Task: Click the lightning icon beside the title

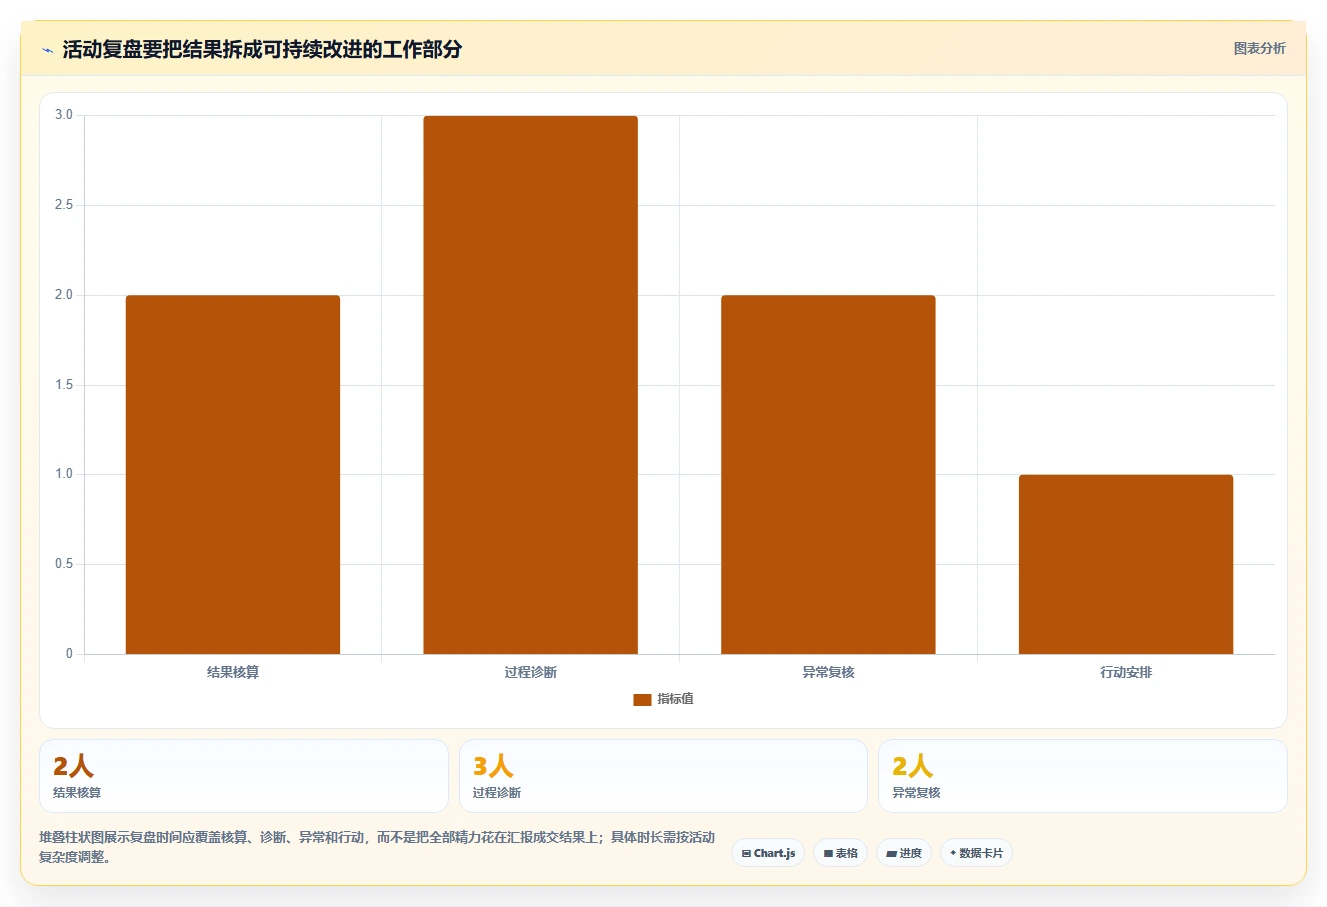Action: pos(47,50)
